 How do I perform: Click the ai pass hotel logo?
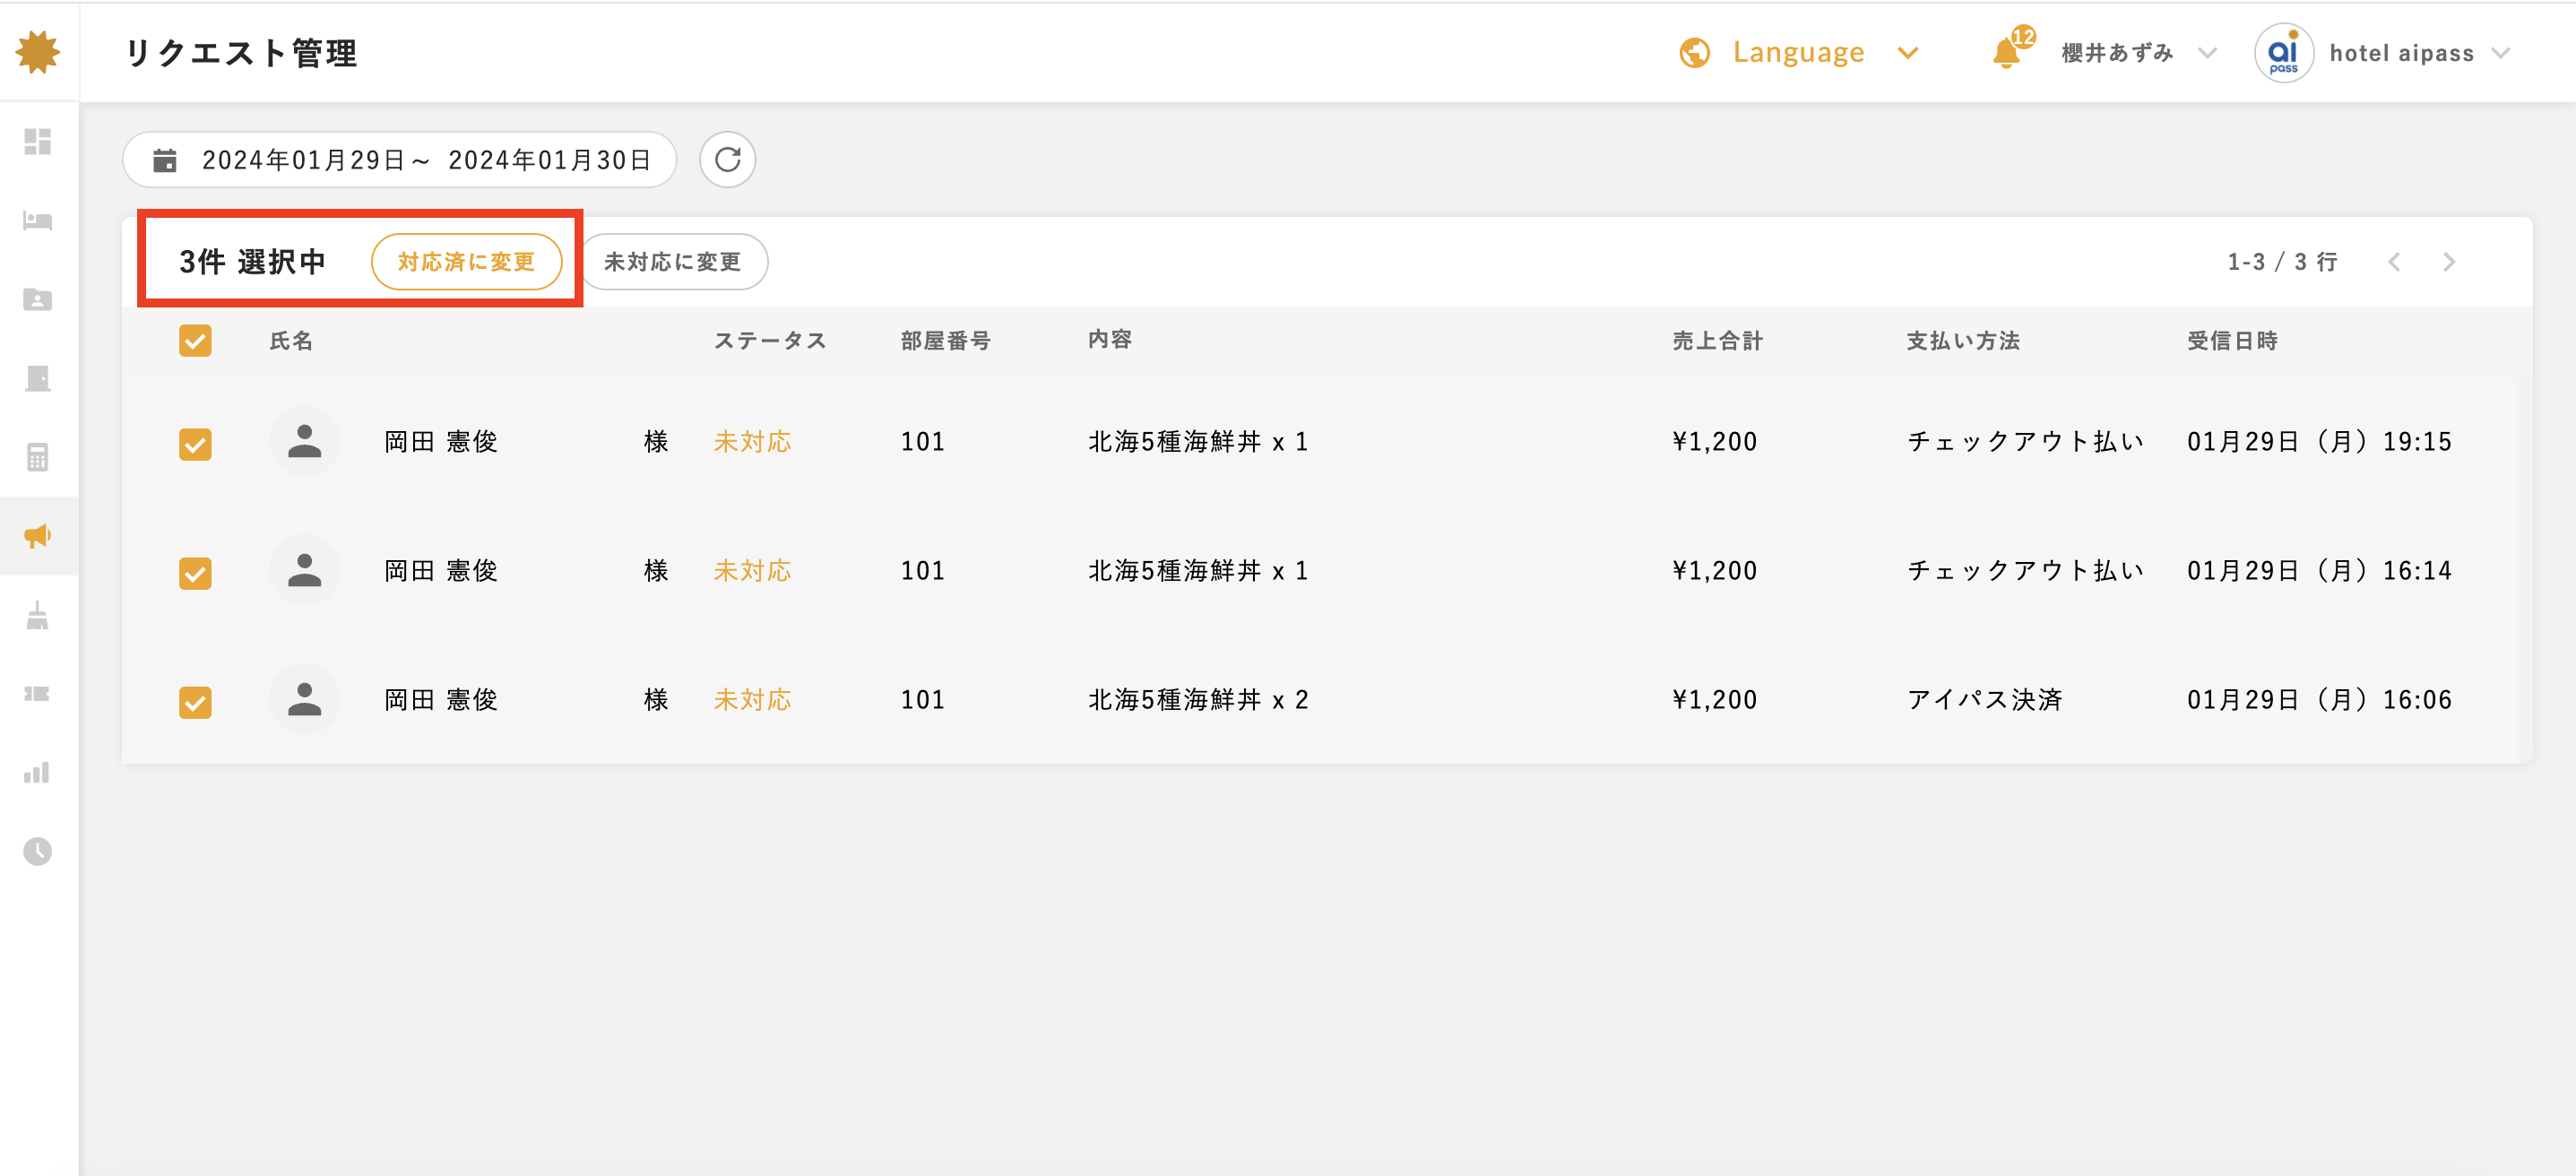click(2283, 52)
